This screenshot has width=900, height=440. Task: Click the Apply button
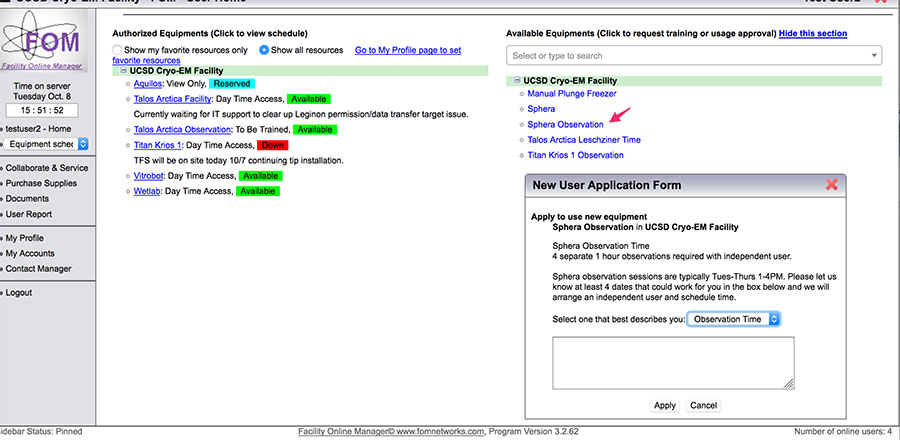pyautogui.click(x=665, y=405)
